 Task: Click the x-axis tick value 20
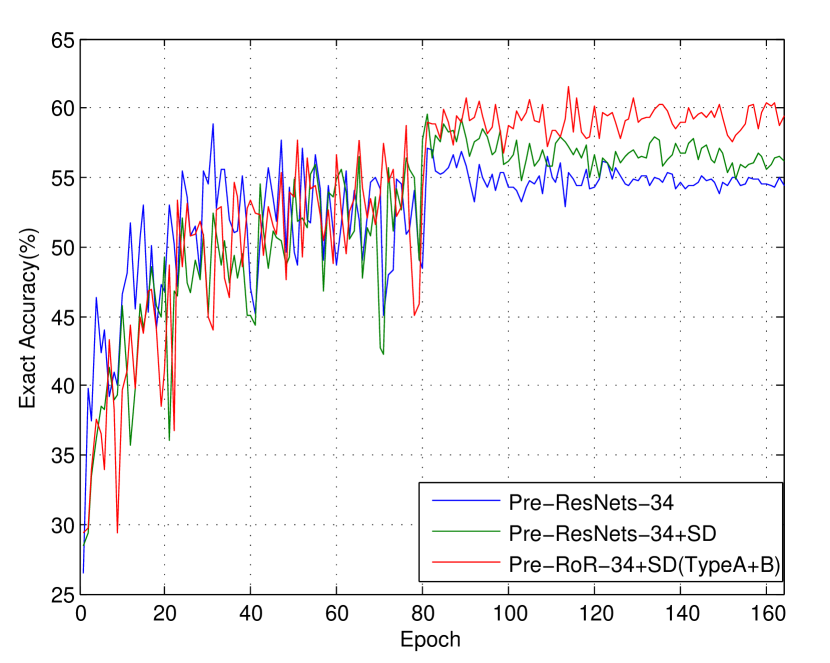pyautogui.click(x=164, y=614)
